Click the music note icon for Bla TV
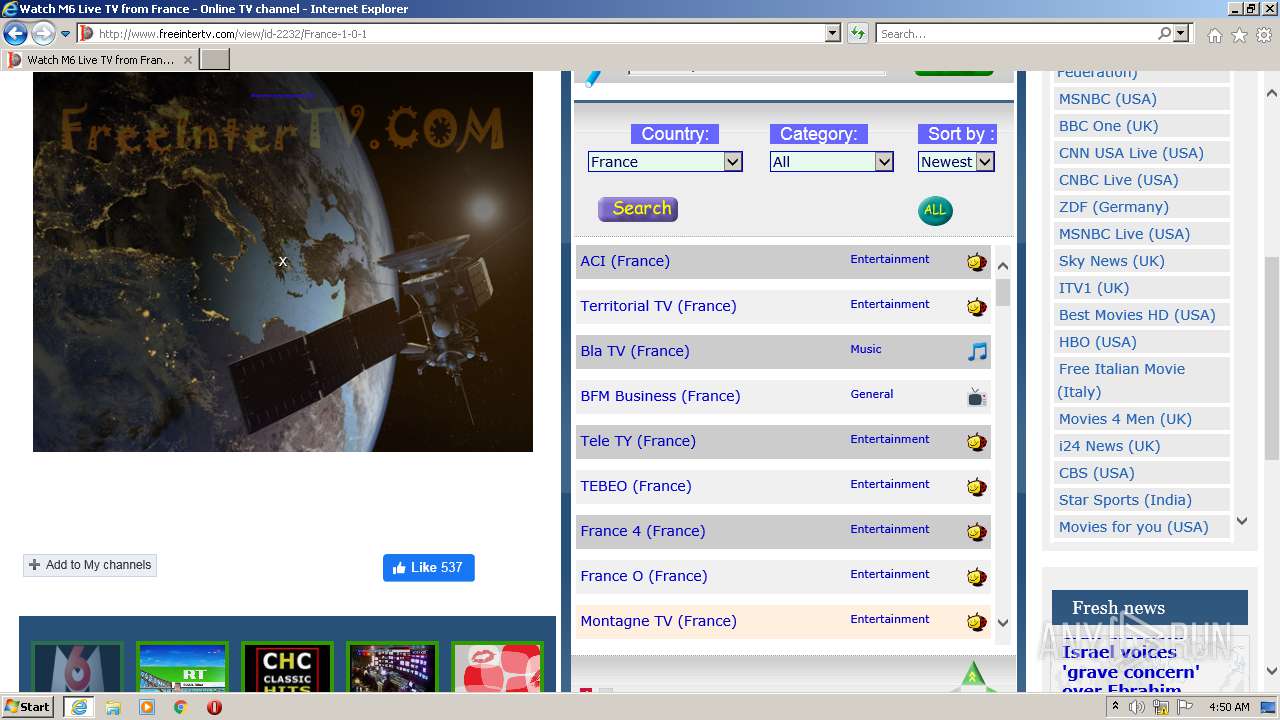The width and height of the screenshot is (1280, 720). coord(977,351)
